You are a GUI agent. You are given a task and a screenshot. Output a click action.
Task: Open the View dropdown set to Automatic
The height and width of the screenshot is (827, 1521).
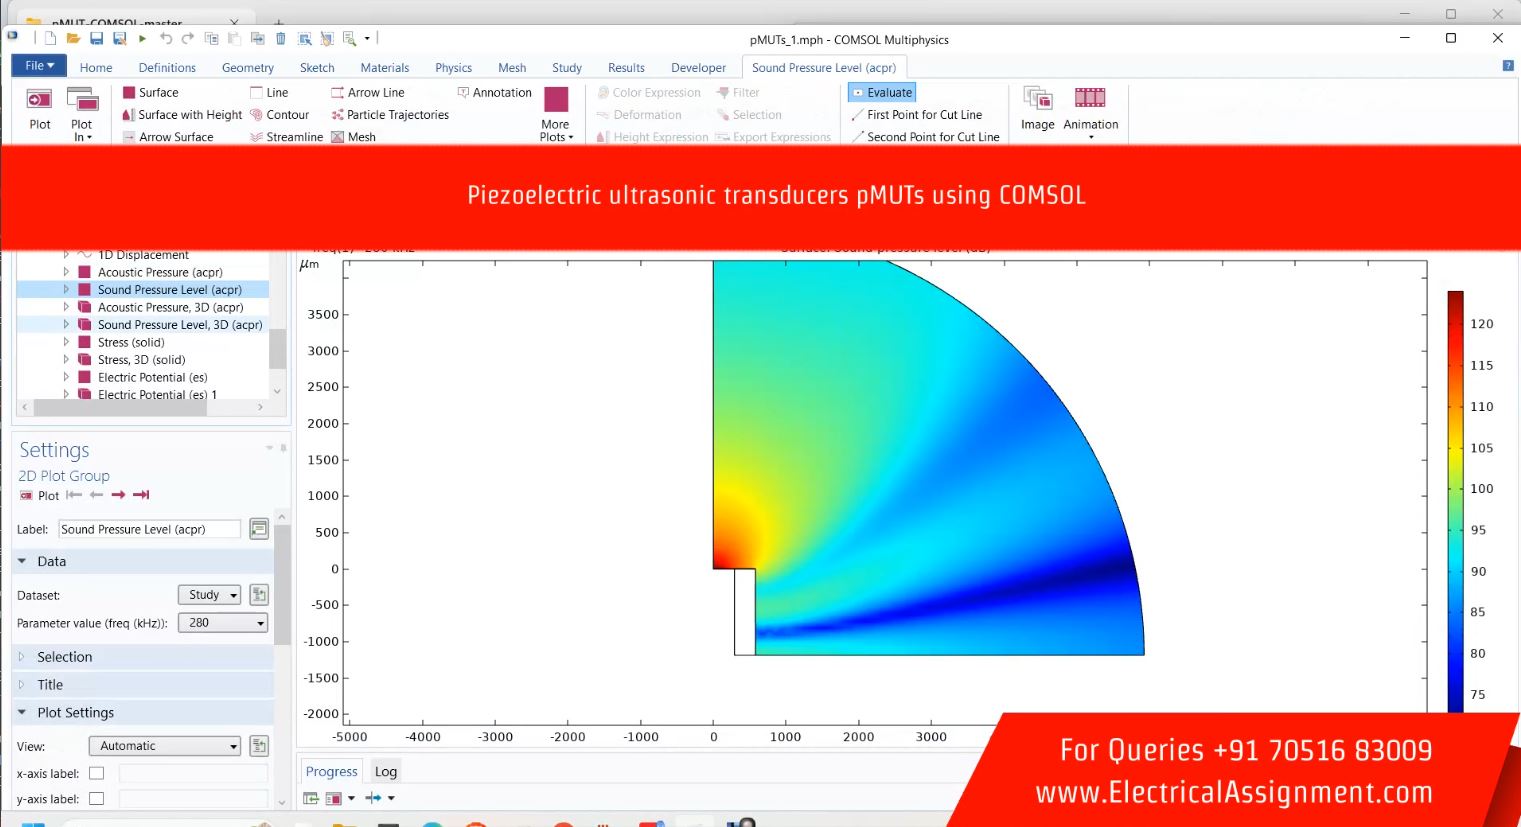pyautogui.click(x=165, y=746)
